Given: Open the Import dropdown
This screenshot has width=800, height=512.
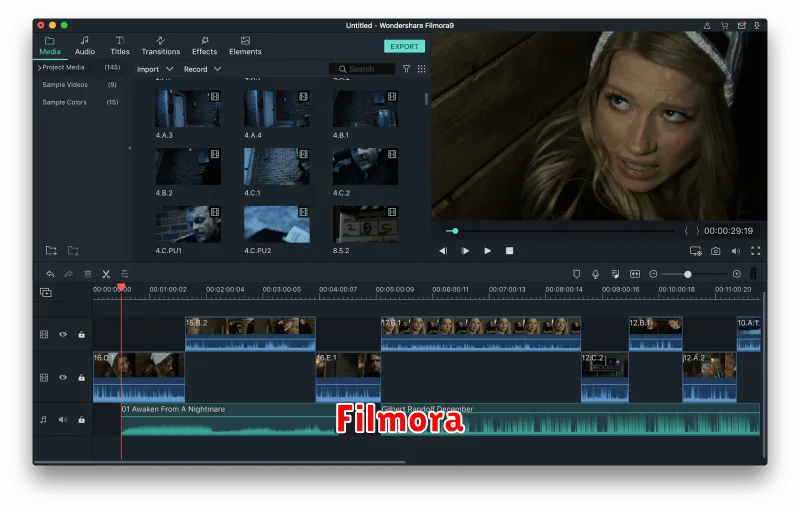Looking at the screenshot, I should point(155,69).
